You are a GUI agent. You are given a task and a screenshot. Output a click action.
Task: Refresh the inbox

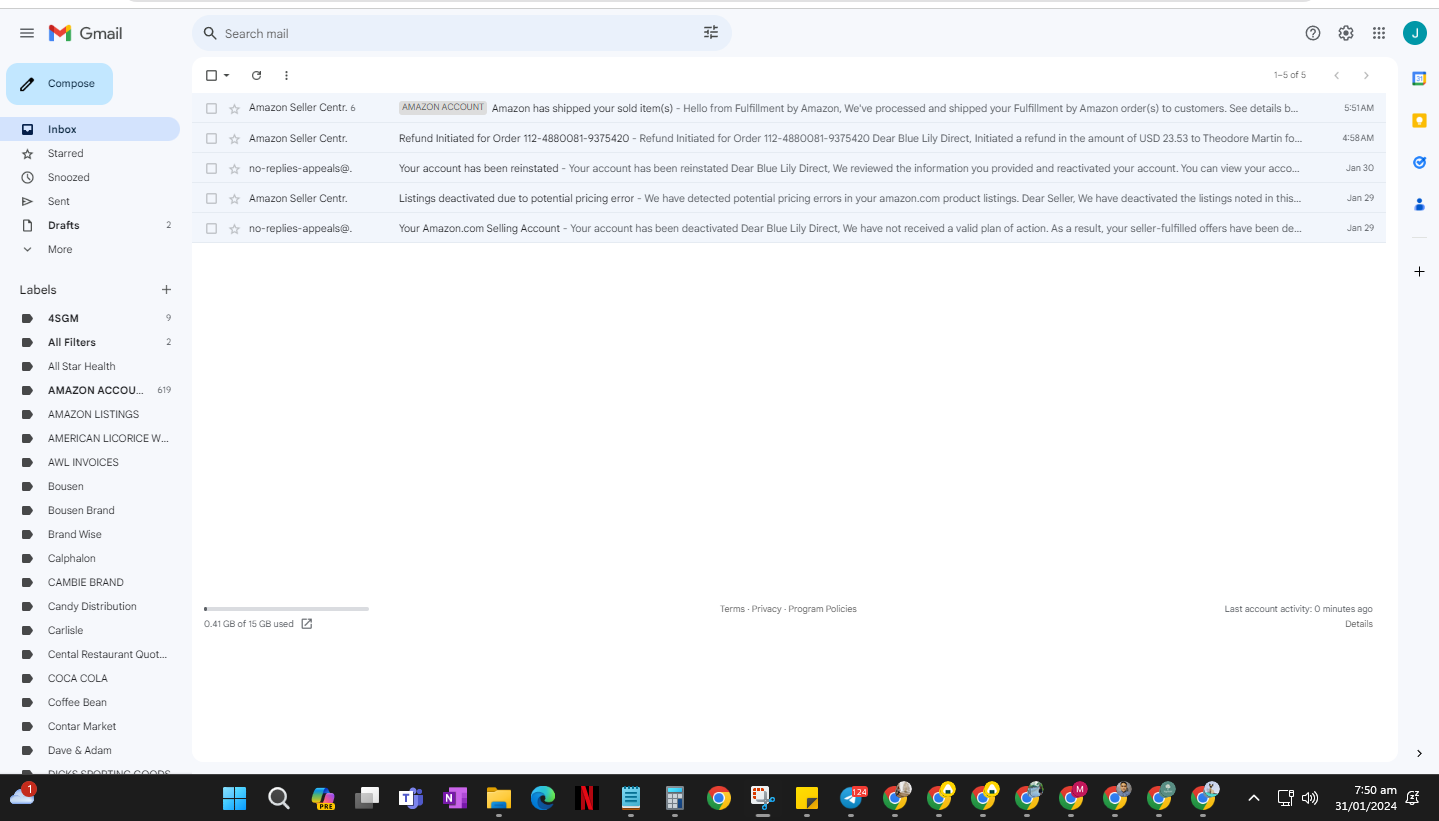pyautogui.click(x=256, y=75)
